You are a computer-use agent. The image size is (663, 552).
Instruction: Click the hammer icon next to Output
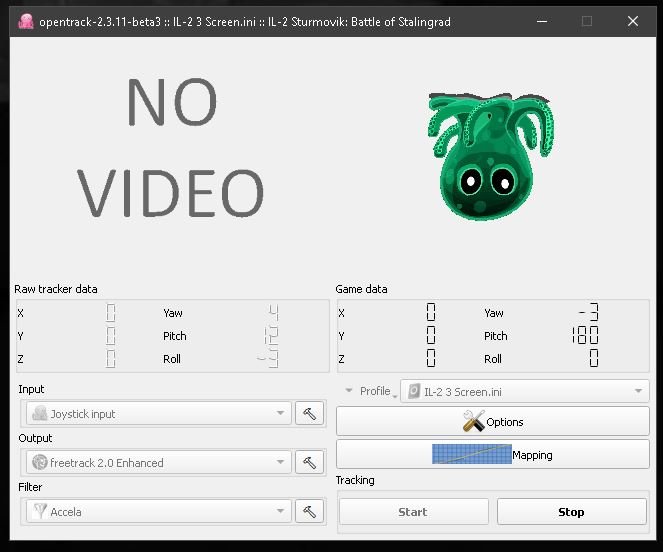coord(310,462)
